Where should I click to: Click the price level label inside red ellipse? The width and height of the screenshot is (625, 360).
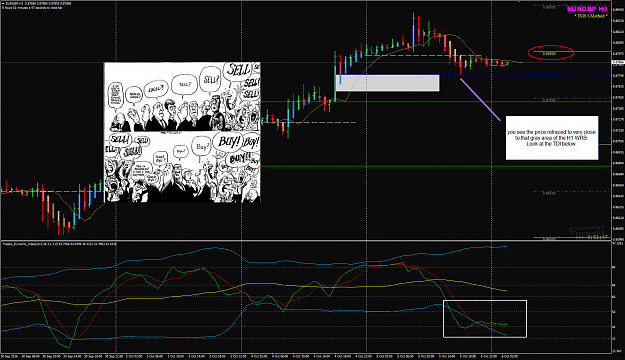[550, 53]
